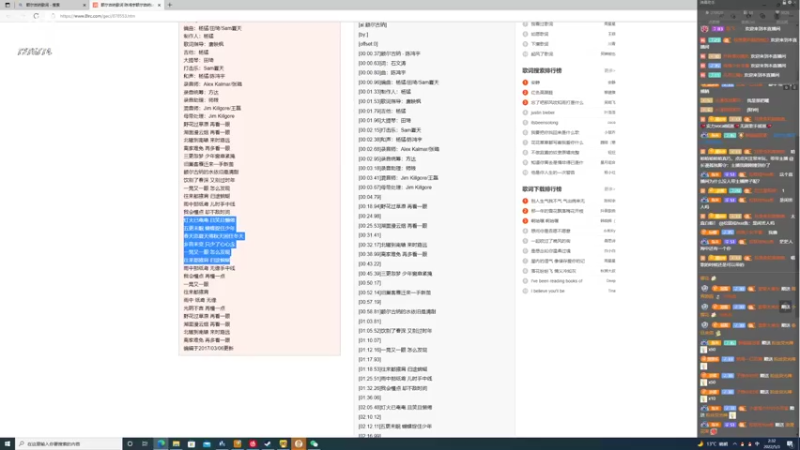The height and width of the screenshot is (450, 800).
Task: Go forward with the browser forward arrow
Action: click(22, 16)
